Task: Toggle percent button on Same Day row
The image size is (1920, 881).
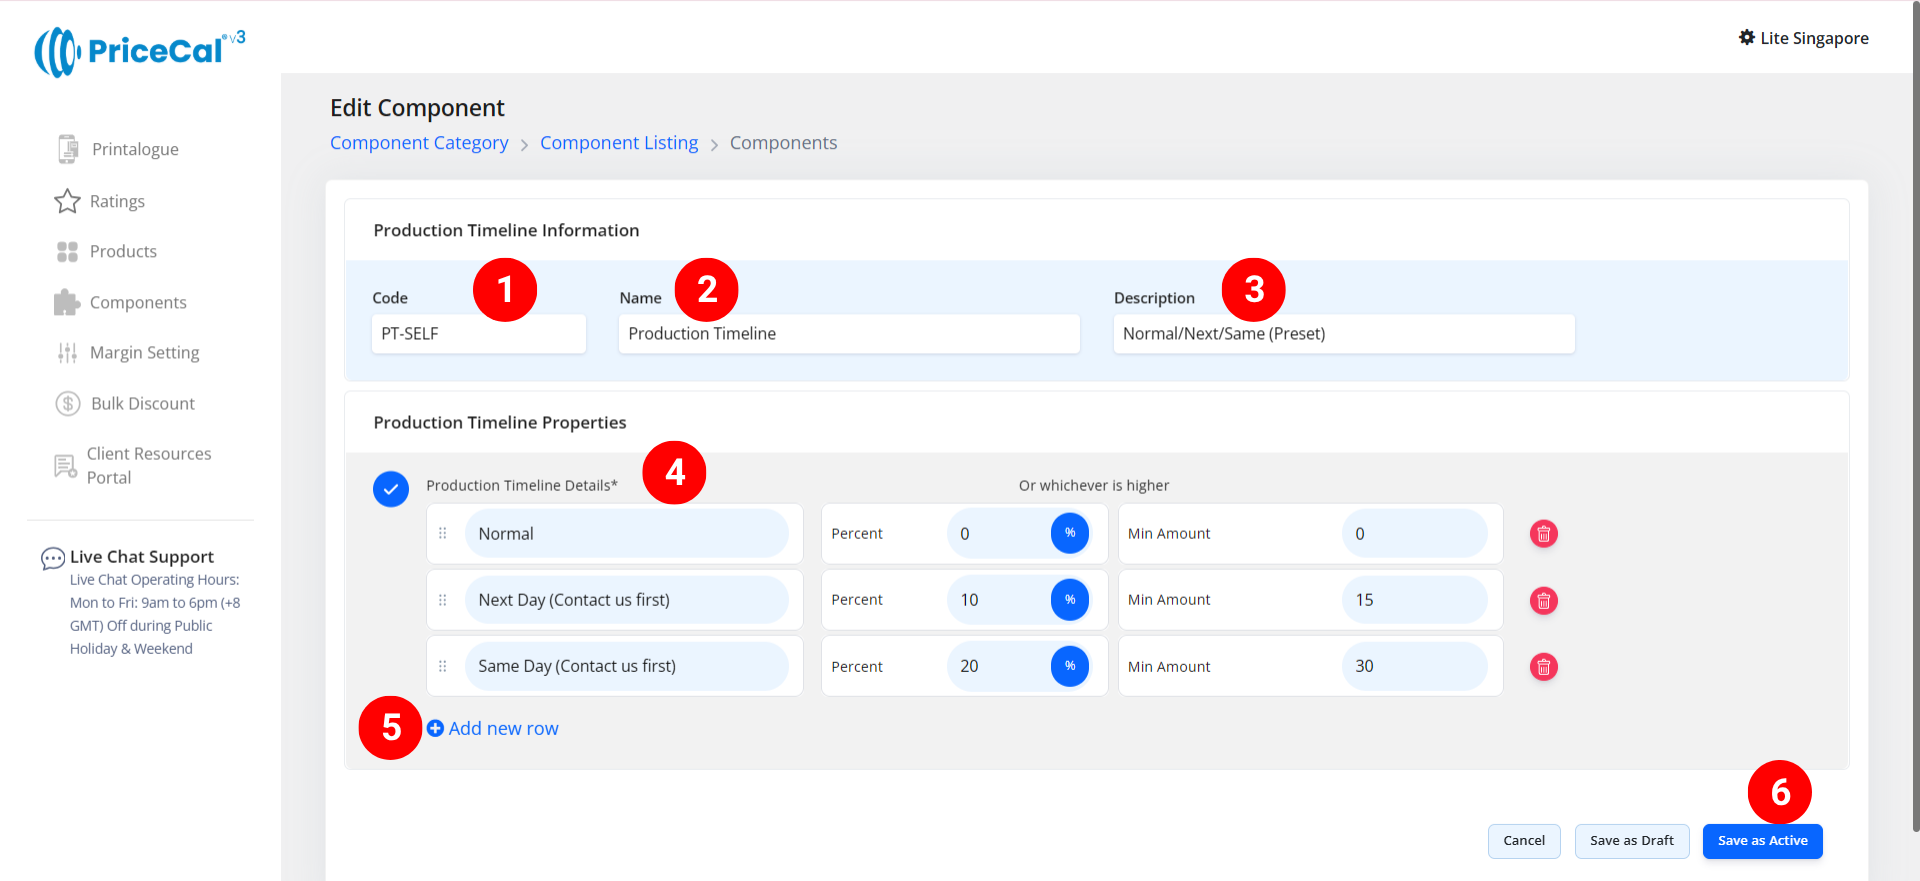Action: click(1069, 666)
